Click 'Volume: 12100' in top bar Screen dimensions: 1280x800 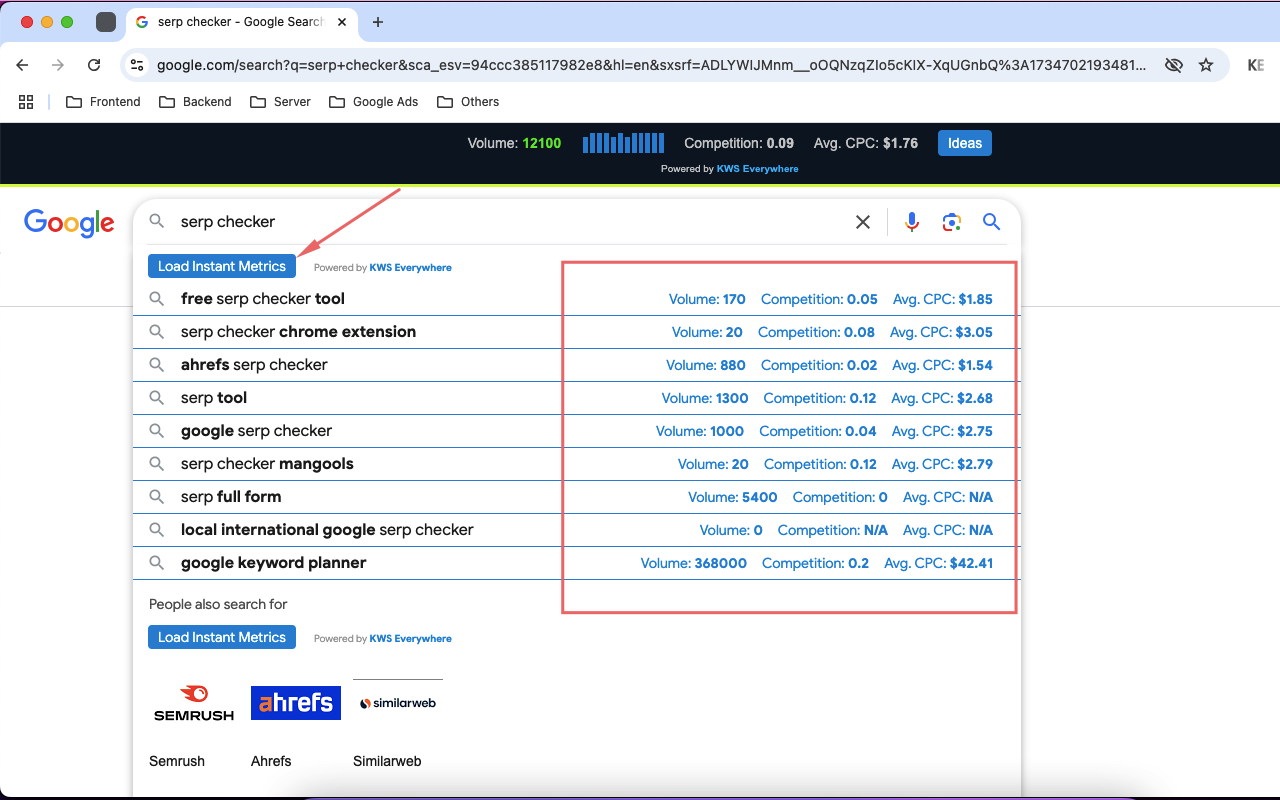514,143
